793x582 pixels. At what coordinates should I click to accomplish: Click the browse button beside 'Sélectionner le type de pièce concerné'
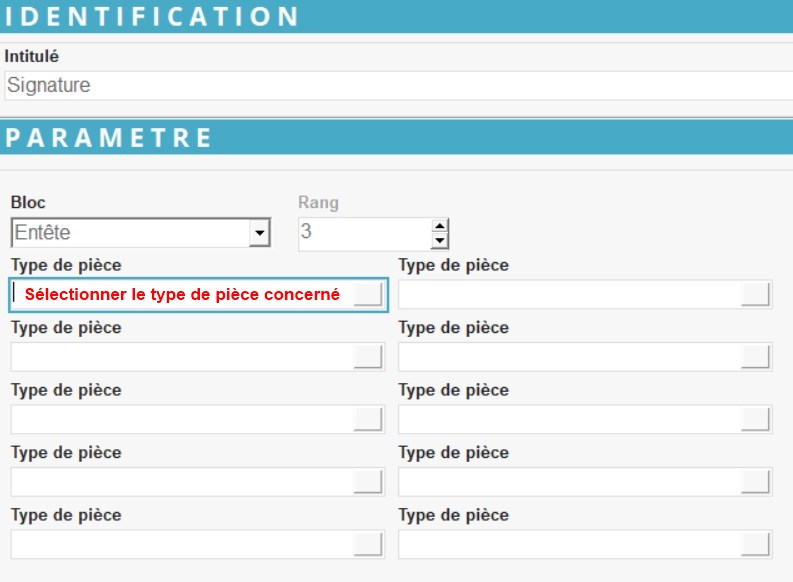[368, 294]
